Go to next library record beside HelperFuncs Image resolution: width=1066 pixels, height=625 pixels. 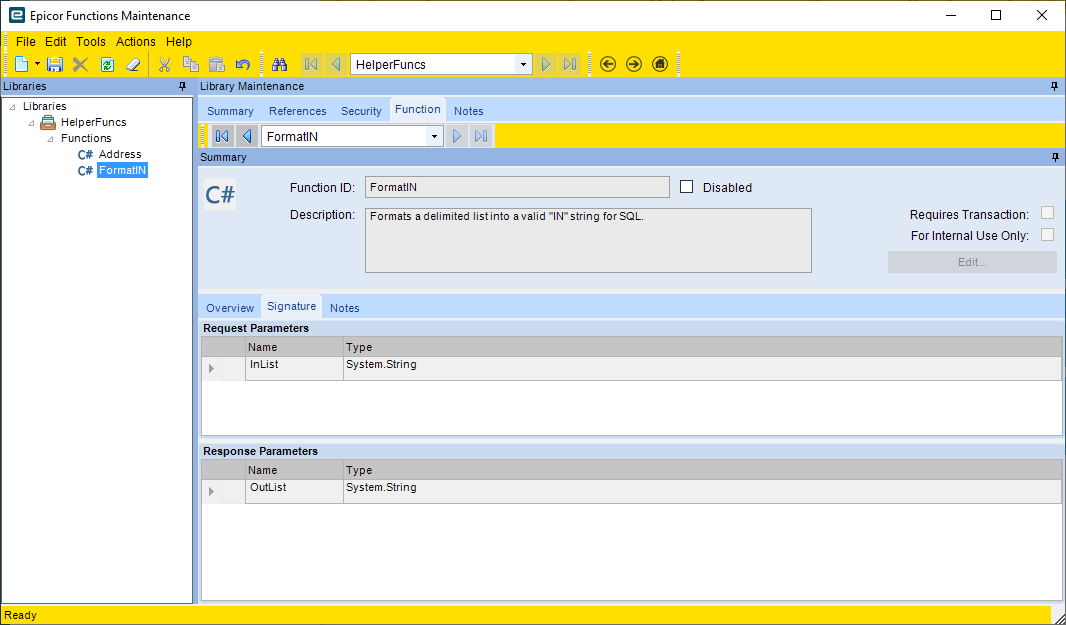[x=545, y=64]
